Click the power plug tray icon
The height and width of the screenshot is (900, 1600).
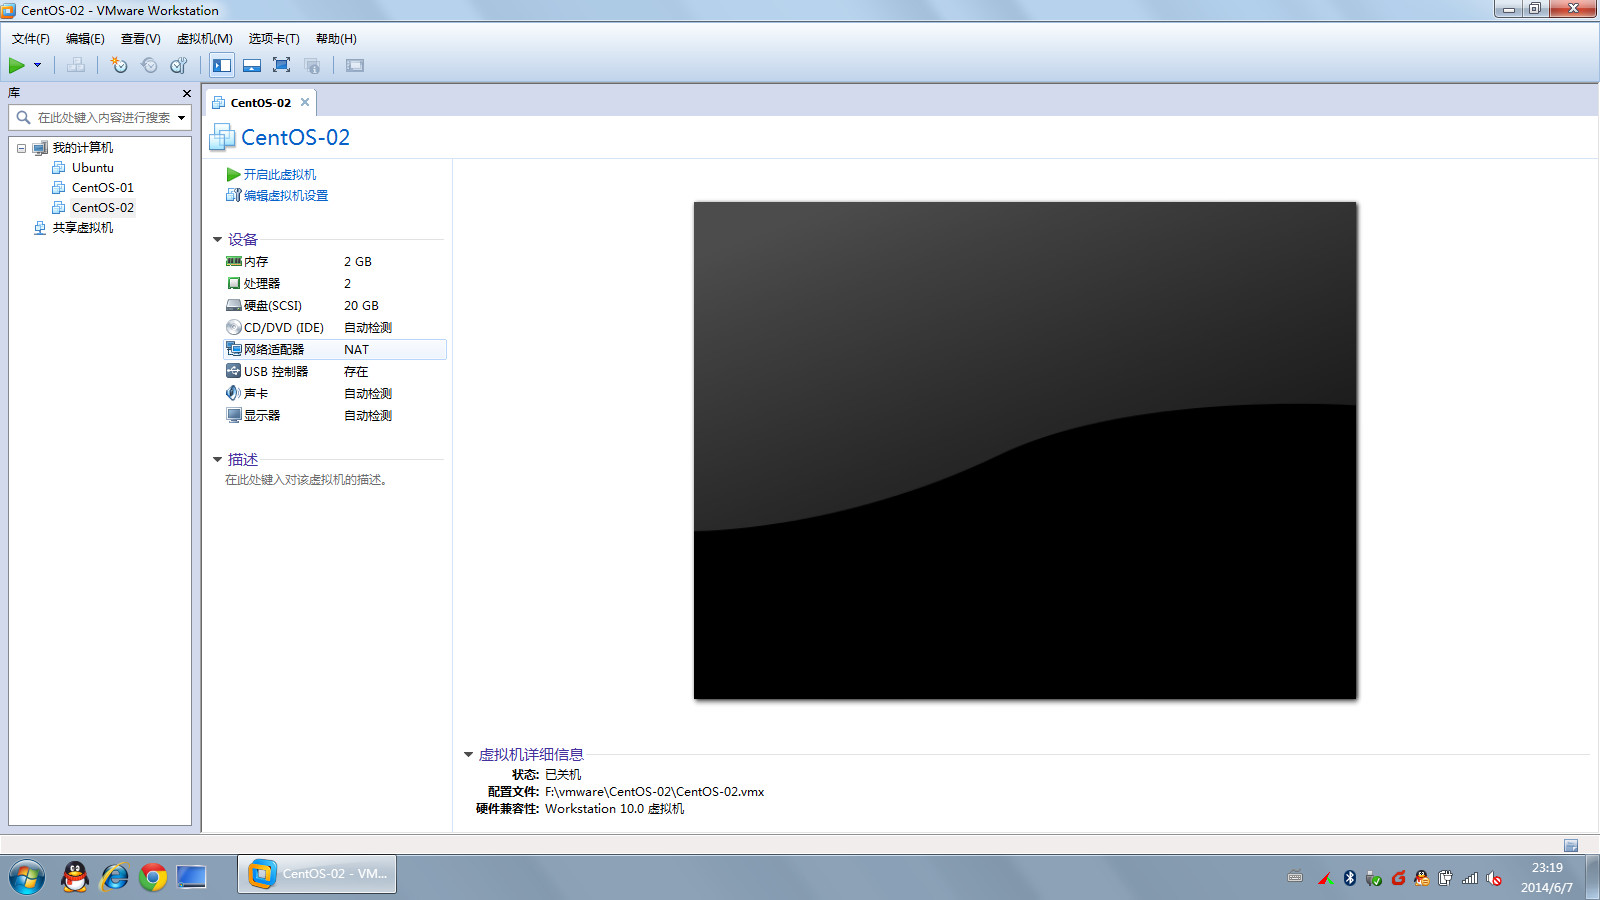point(1446,878)
